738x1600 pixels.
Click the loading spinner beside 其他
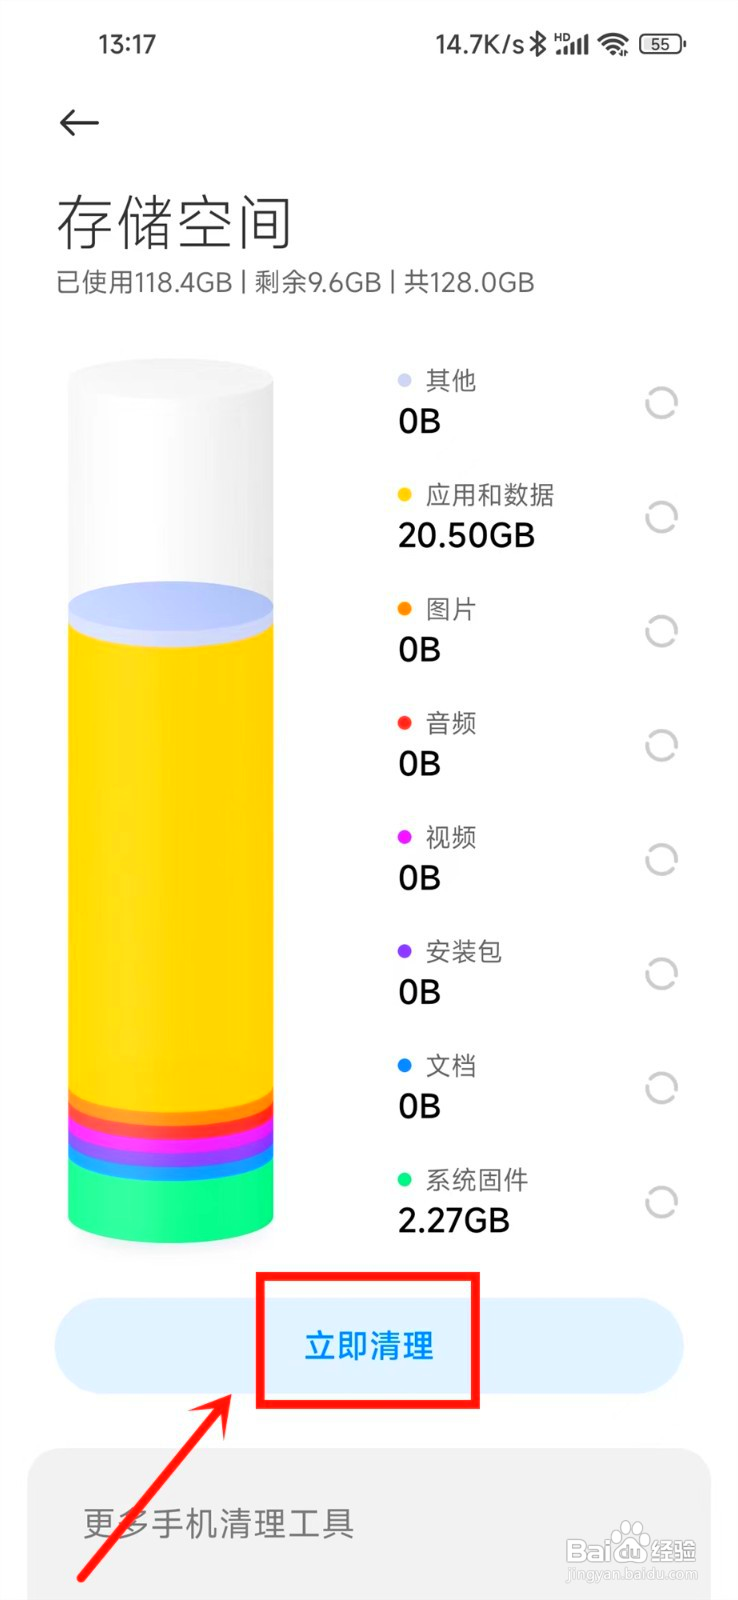(x=661, y=403)
